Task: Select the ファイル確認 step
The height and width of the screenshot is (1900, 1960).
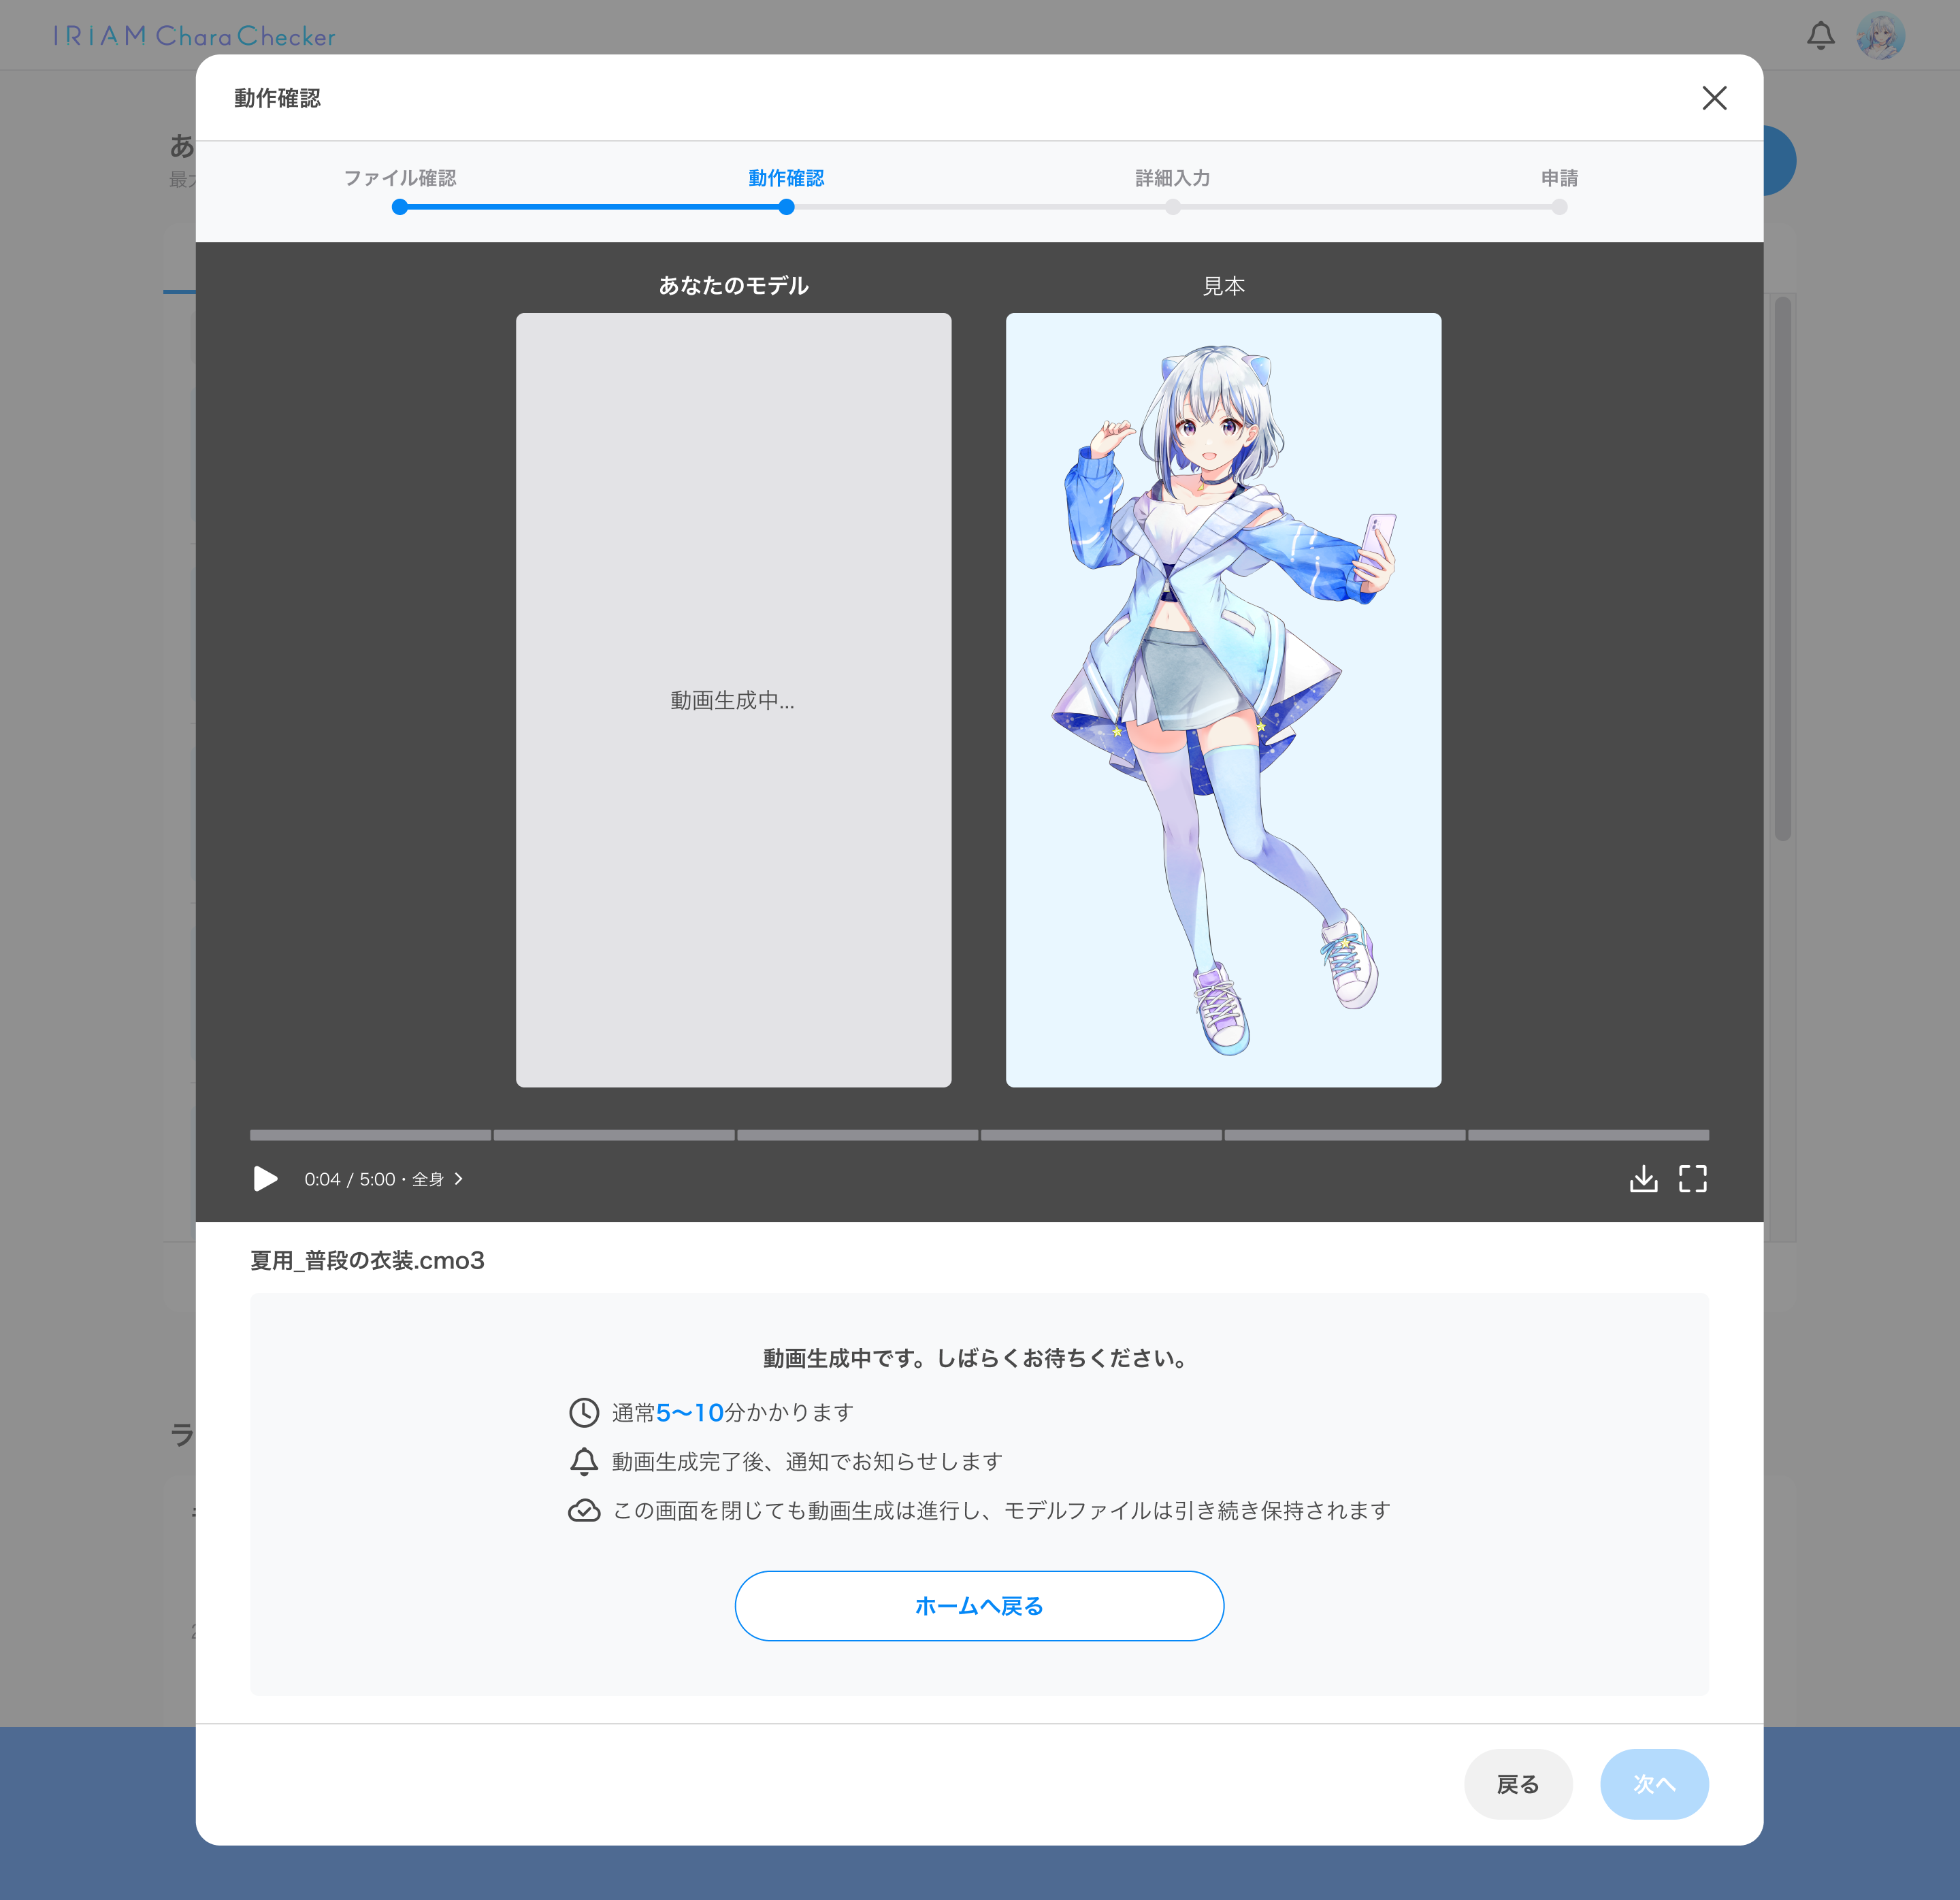Action: (400, 178)
